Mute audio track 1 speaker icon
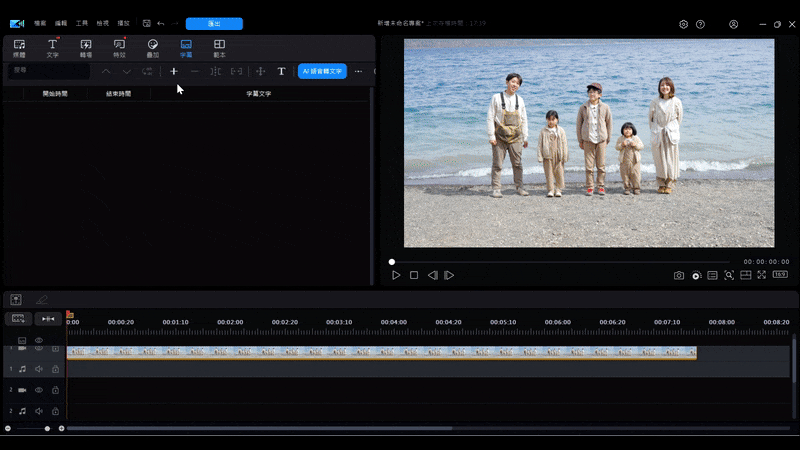The width and height of the screenshot is (800, 450). (39, 369)
